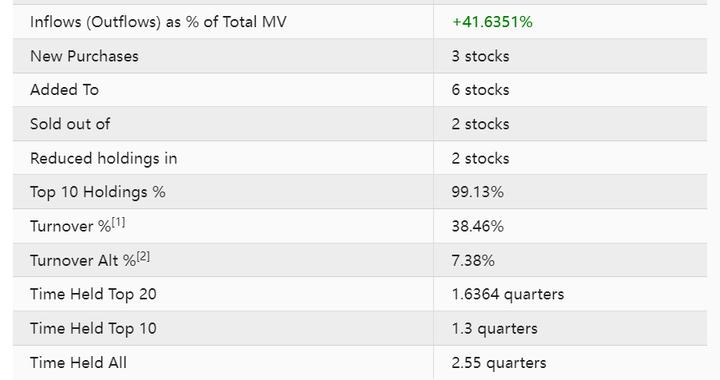The height and width of the screenshot is (380, 720).
Task: Click the Turnover % footnote [1] reference
Action: pyautogui.click(x=118, y=222)
